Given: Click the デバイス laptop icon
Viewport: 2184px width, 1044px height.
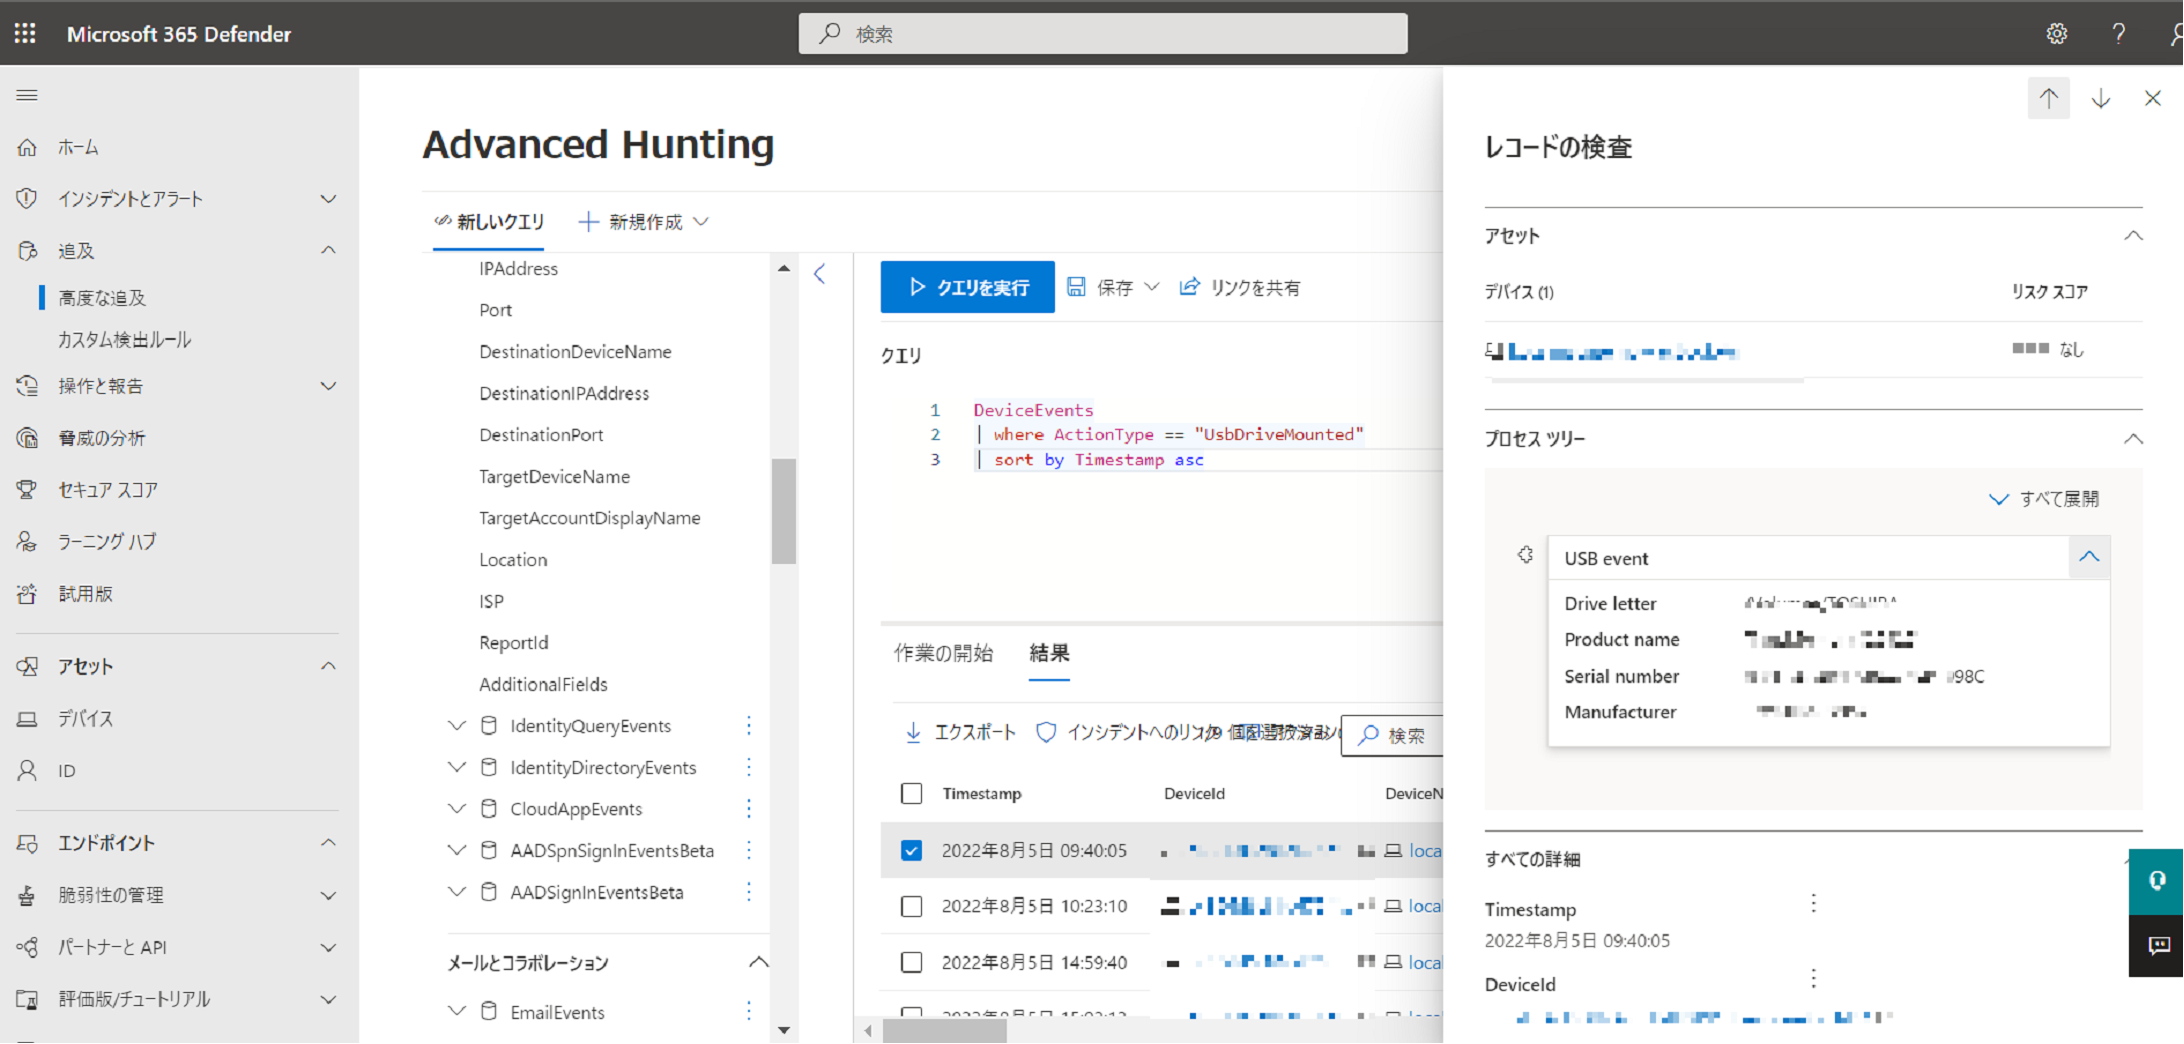Looking at the screenshot, I should [x=27, y=718].
